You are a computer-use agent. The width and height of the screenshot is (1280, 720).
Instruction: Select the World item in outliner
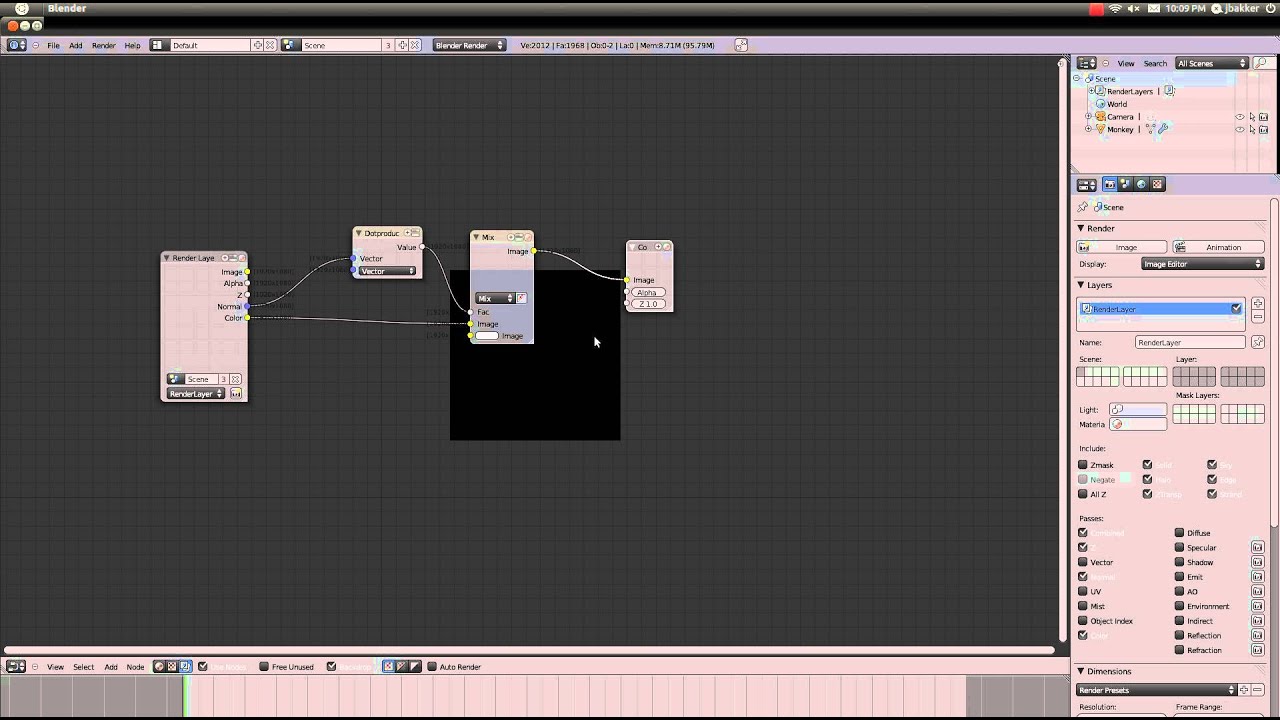click(x=1117, y=104)
